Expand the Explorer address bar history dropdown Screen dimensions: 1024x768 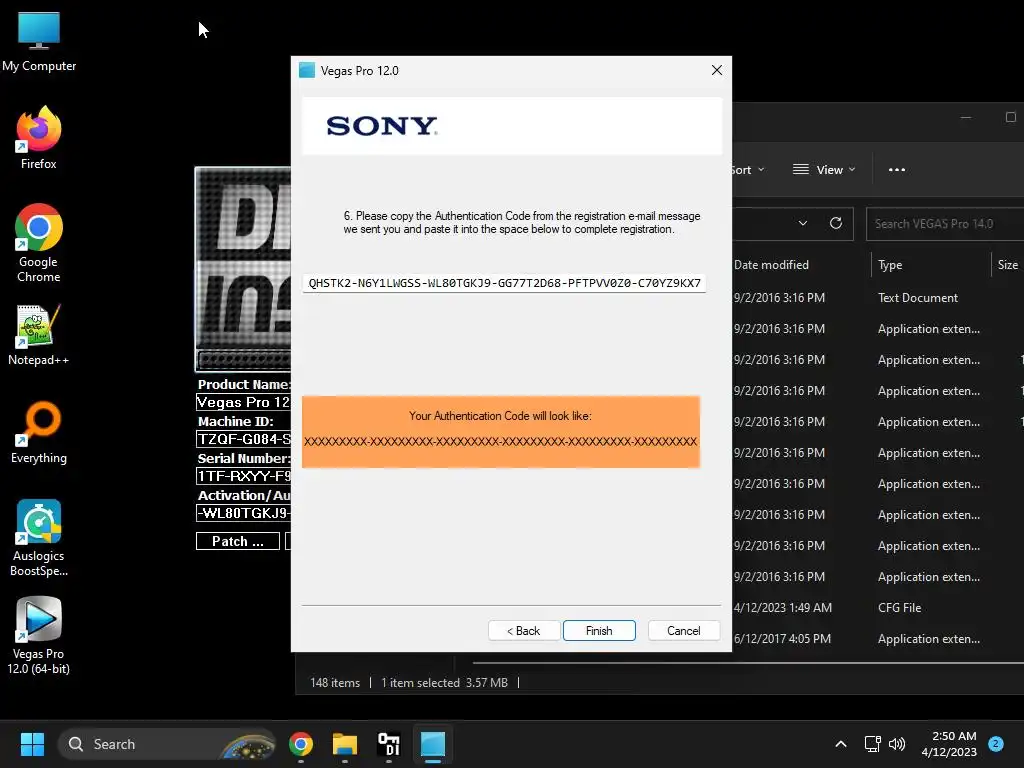coord(803,223)
